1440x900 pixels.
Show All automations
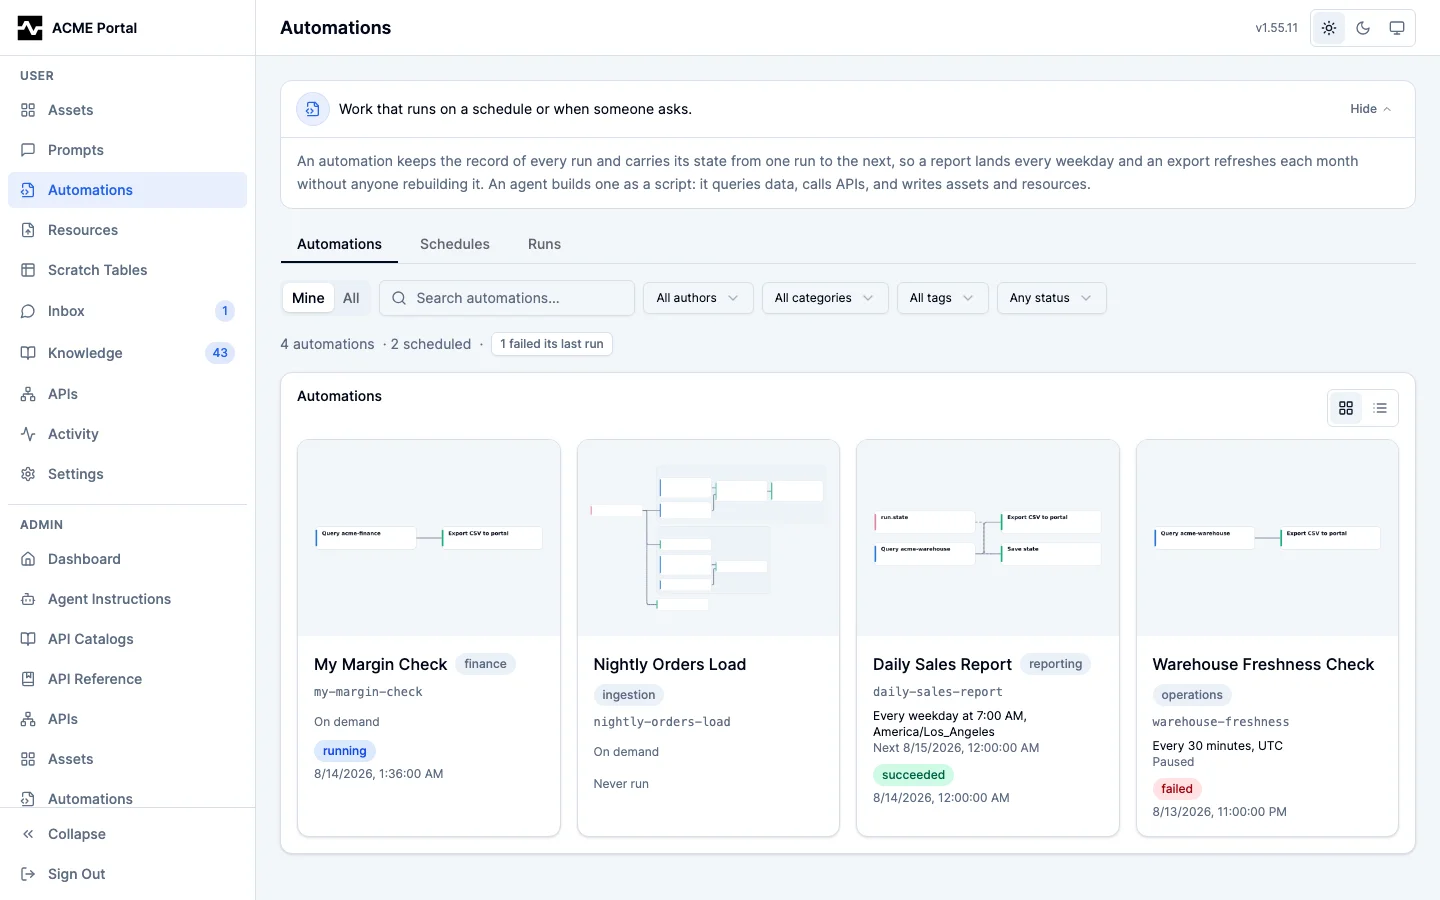[351, 298]
